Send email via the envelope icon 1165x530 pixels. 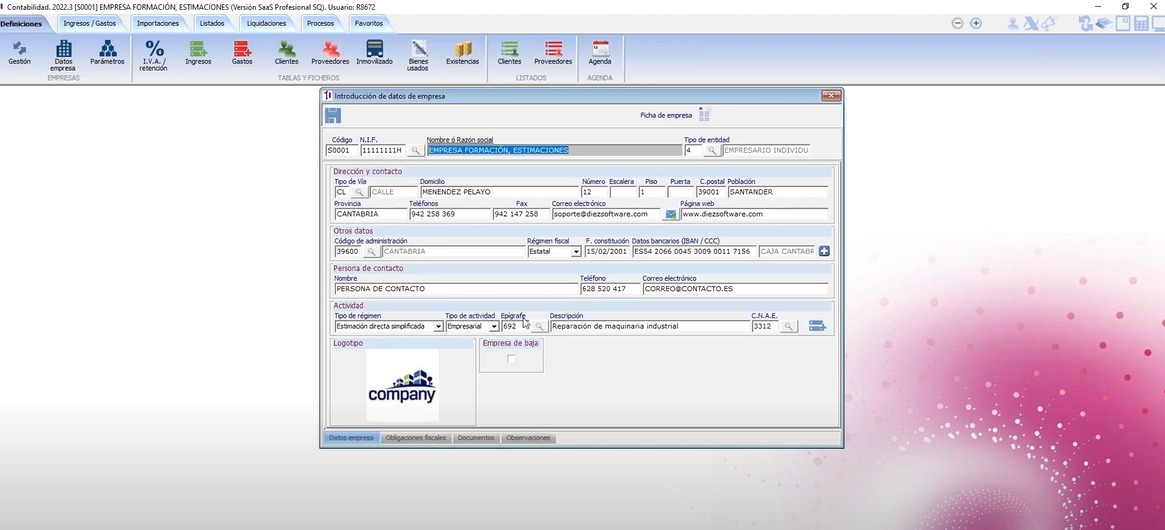670,214
